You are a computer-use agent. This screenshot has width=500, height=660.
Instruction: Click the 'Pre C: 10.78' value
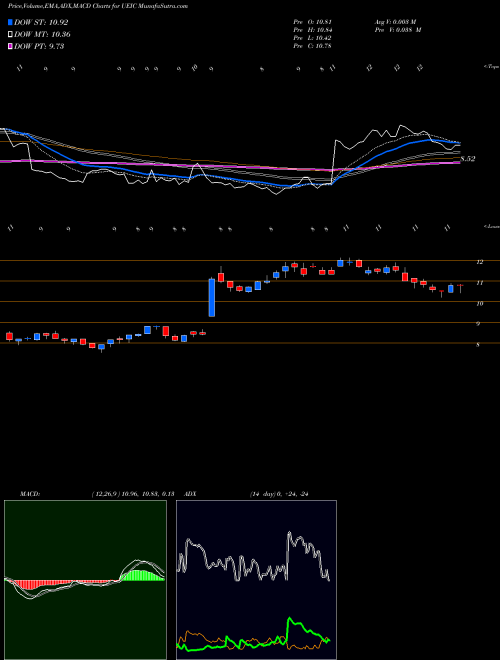point(312,46)
